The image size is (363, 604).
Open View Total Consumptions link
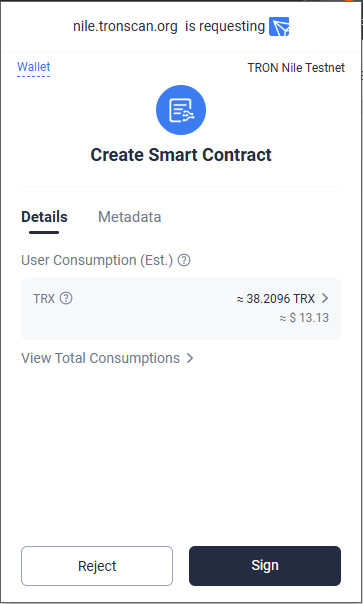pyautogui.click(x=101, y=358)
